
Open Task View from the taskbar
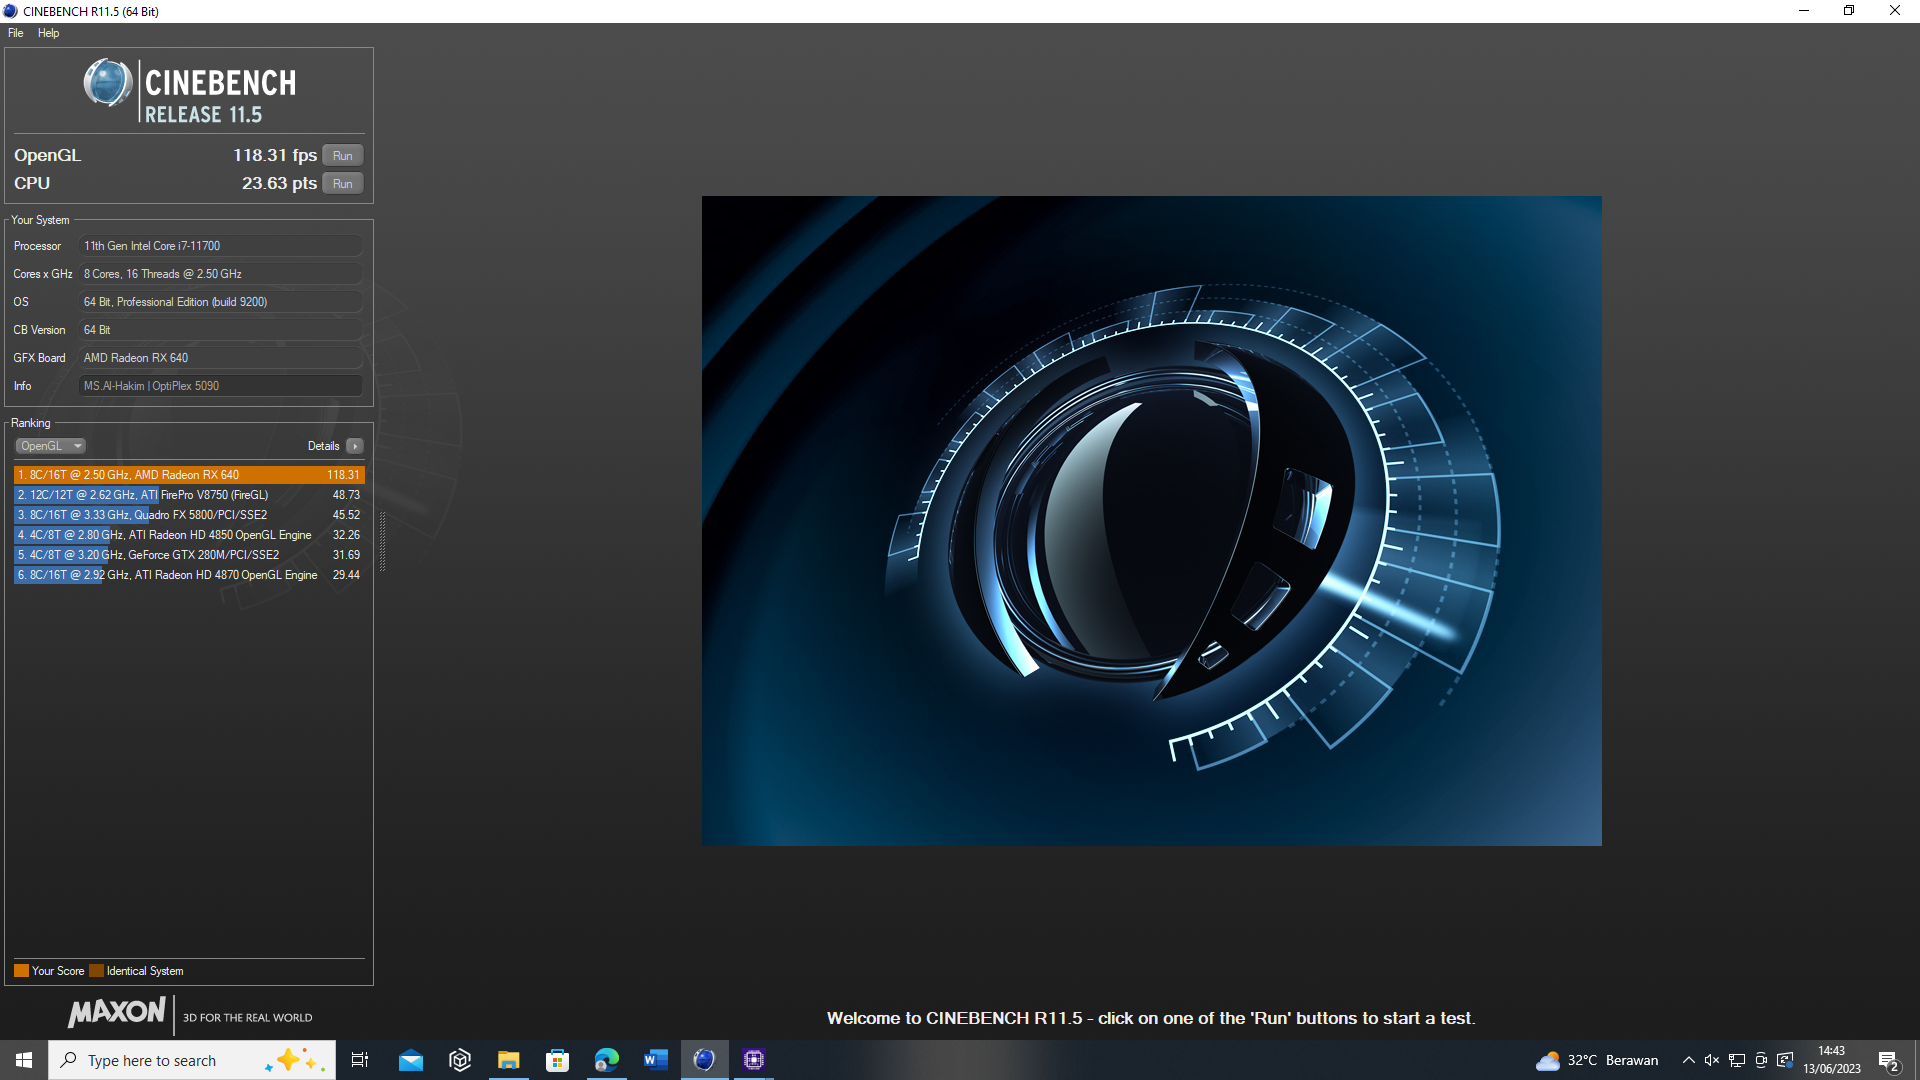point(360,1060)
